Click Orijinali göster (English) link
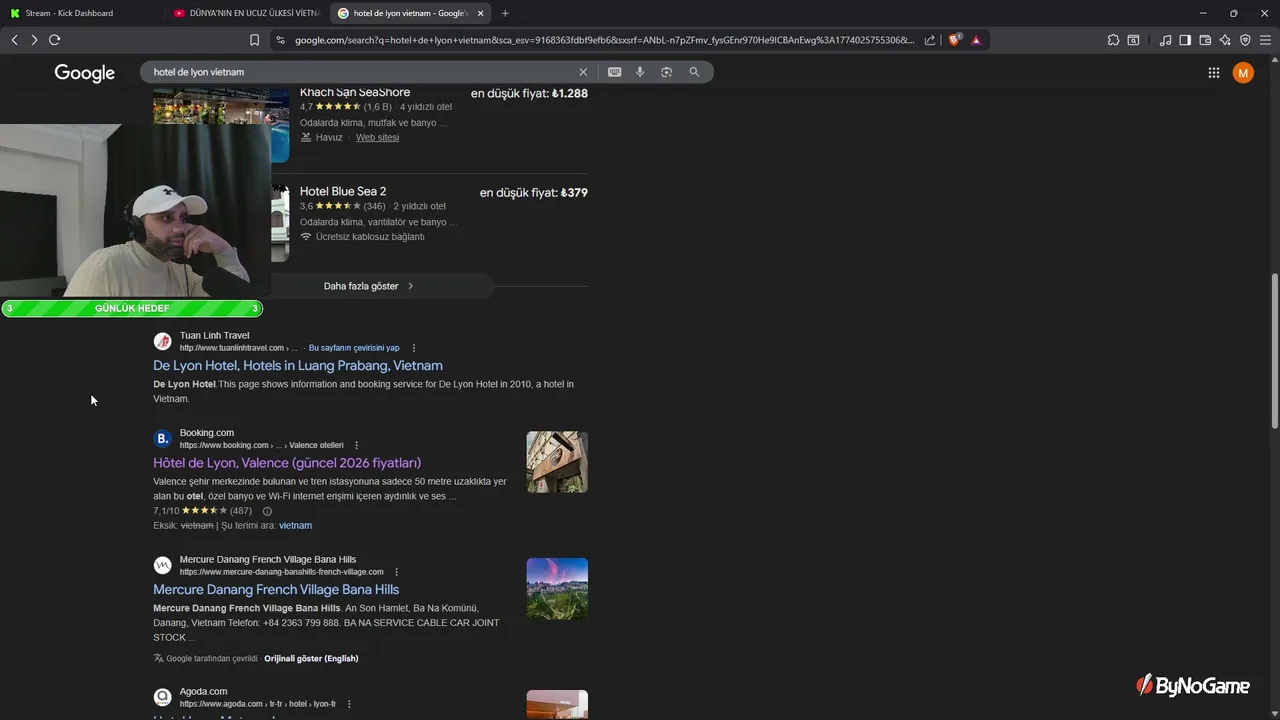This screenshot has width=1280, height=720. (311, 658)
